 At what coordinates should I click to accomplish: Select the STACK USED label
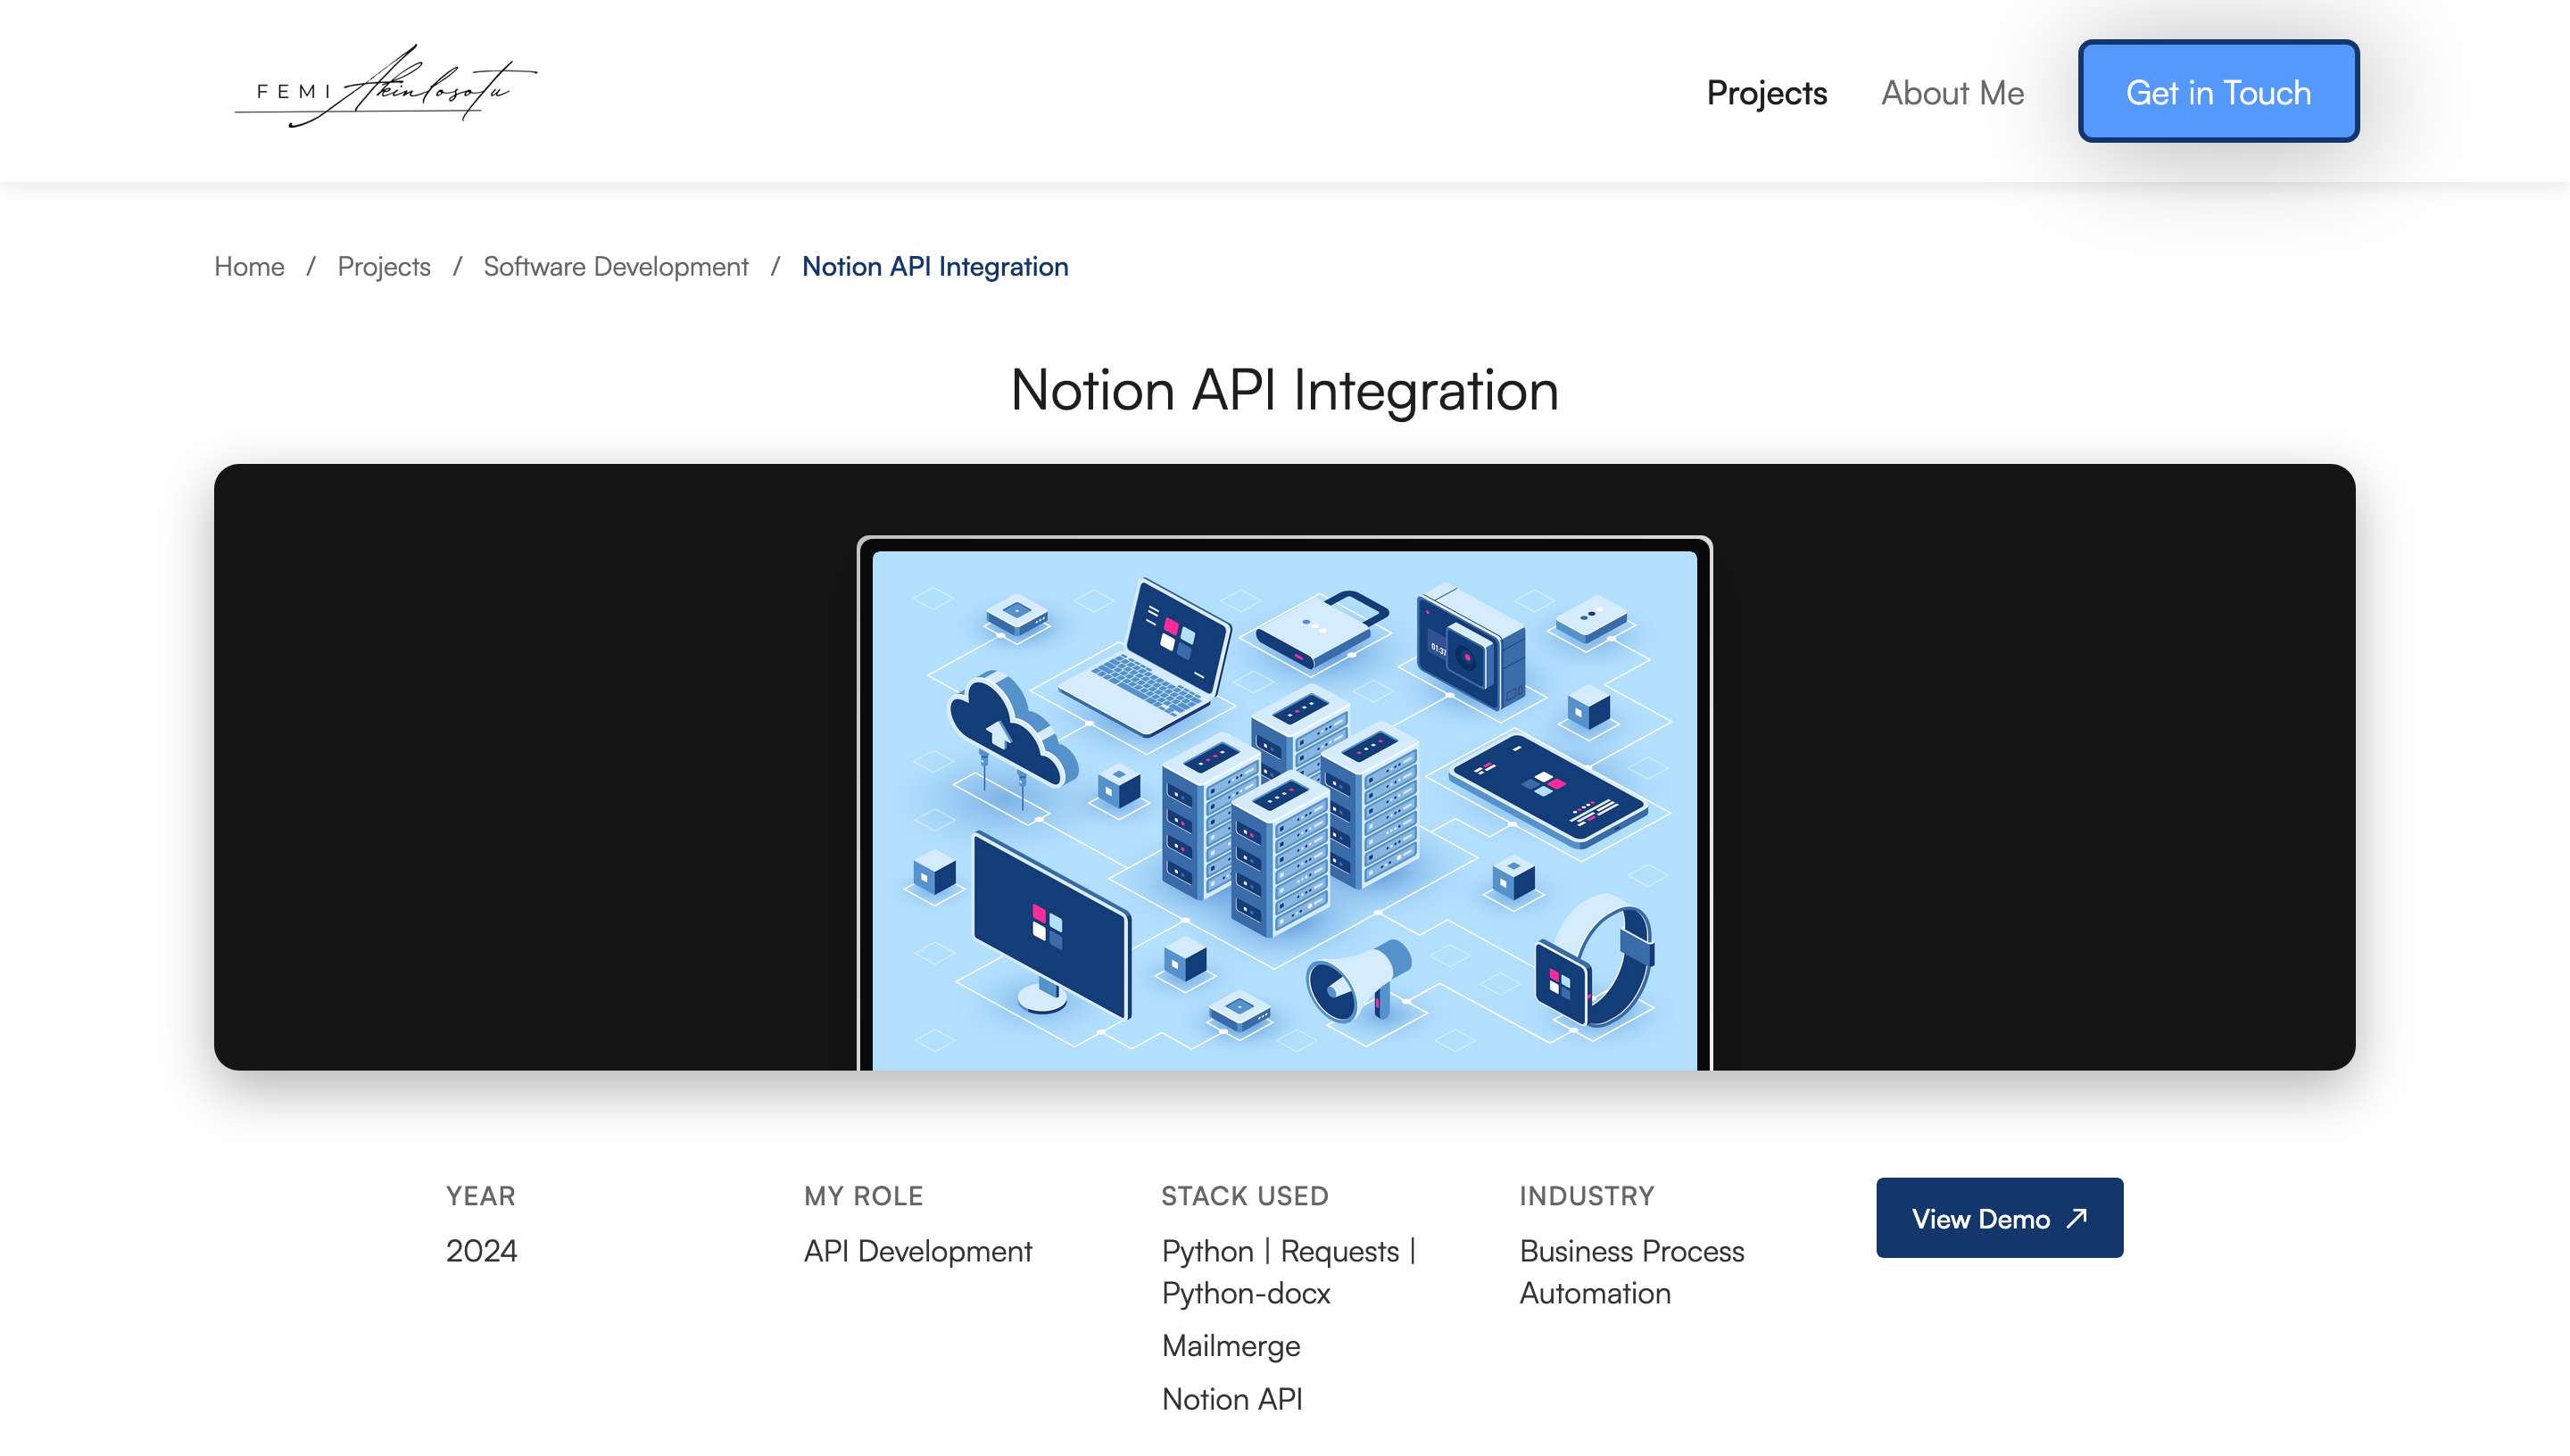[1244, 1196]
